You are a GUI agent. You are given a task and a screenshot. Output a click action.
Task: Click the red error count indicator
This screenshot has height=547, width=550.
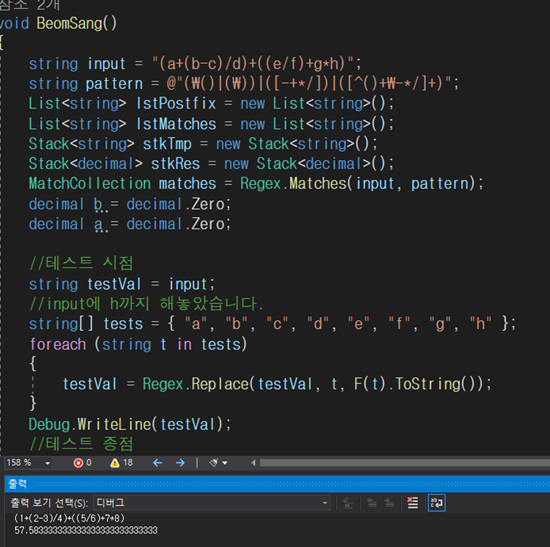pyautogui.click(x=82, y=463)
